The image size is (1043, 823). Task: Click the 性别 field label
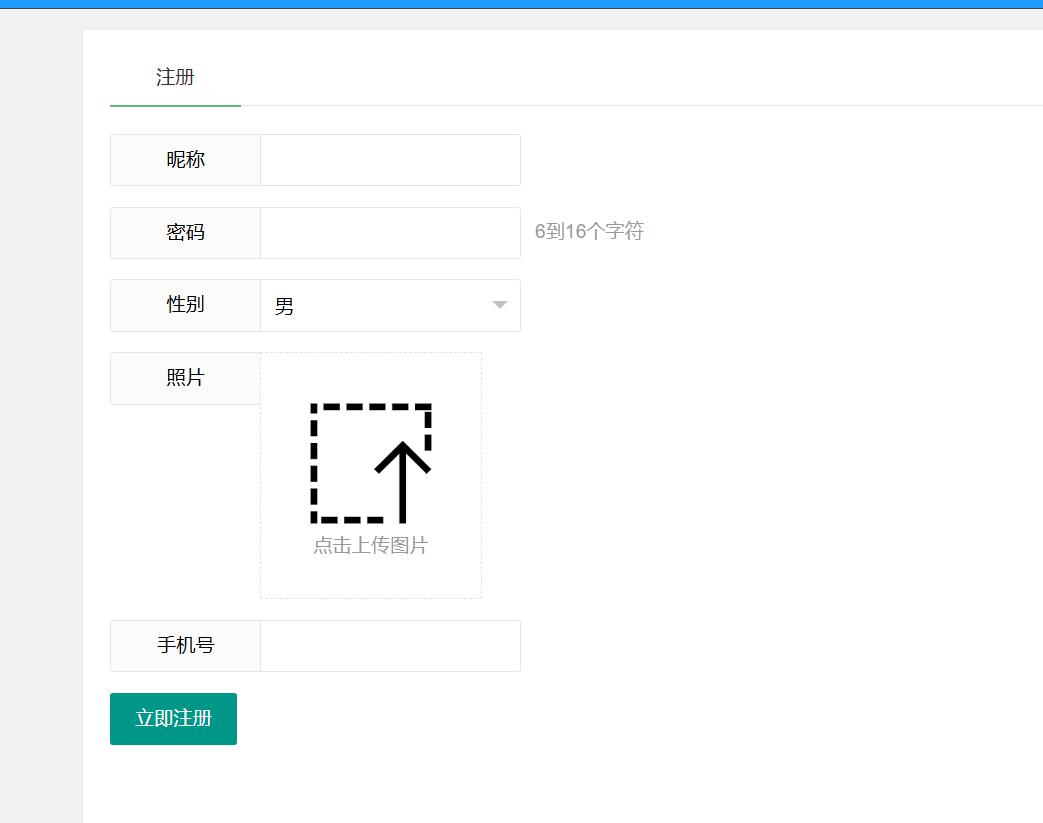coord(185,305)
